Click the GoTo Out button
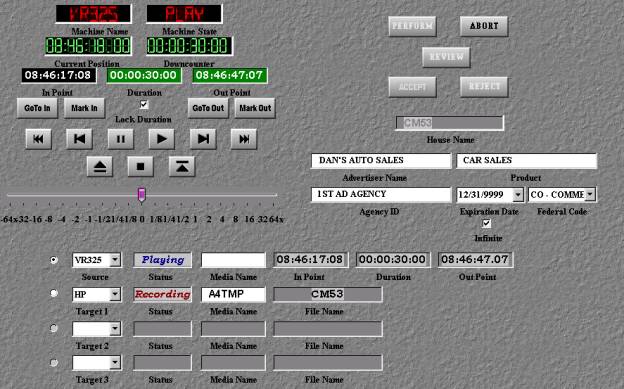This screenshot has height=389, width=624. tap(208, 108)
